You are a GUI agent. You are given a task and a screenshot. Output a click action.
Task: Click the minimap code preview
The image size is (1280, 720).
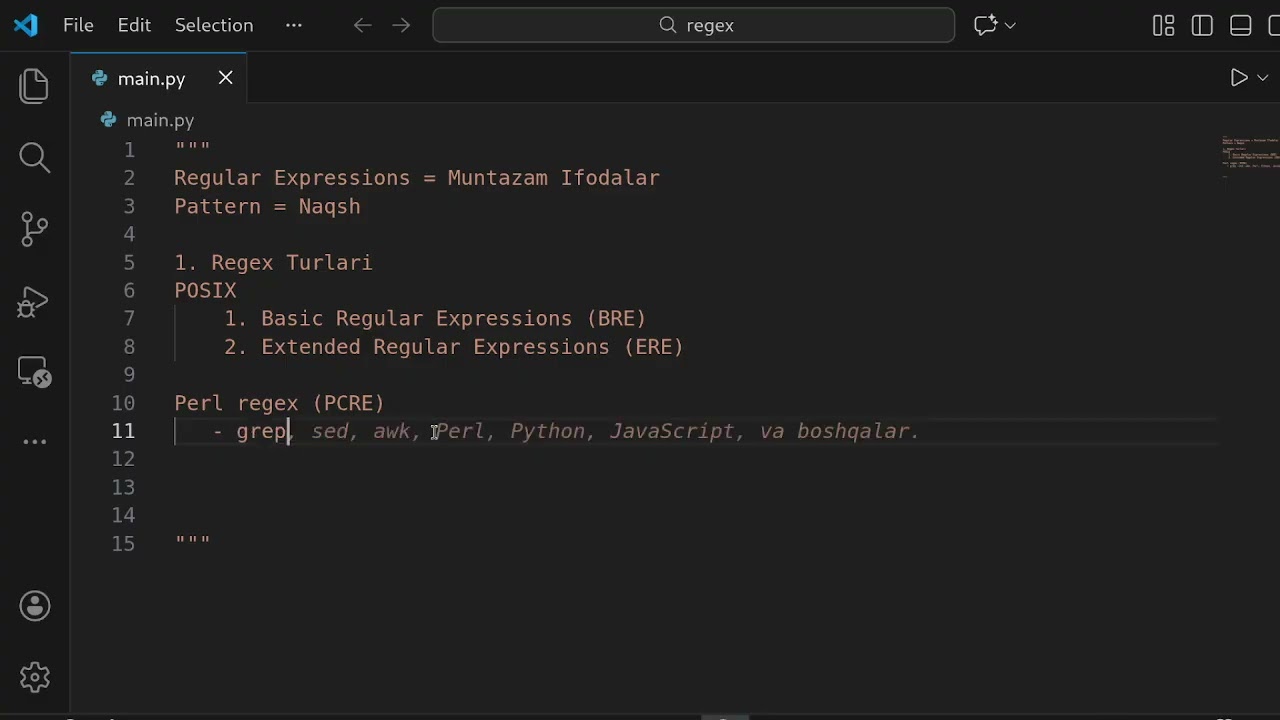[1250, 155]
